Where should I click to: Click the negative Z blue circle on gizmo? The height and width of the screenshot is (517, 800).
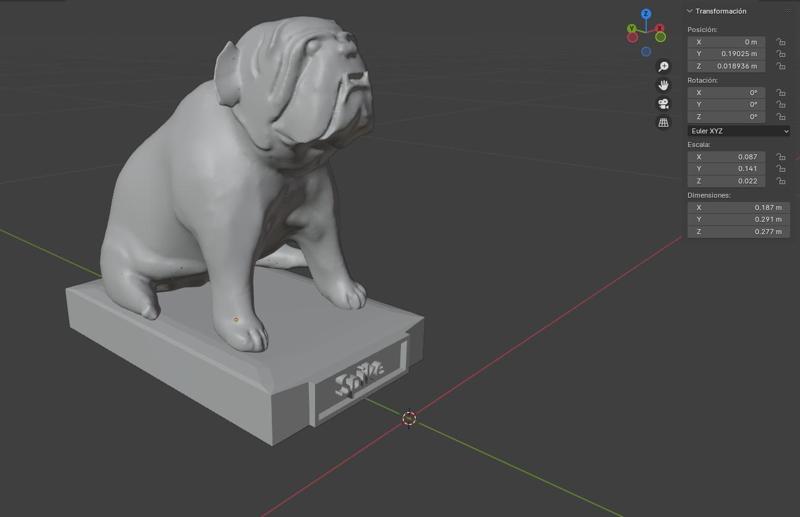tap(646, 52)
